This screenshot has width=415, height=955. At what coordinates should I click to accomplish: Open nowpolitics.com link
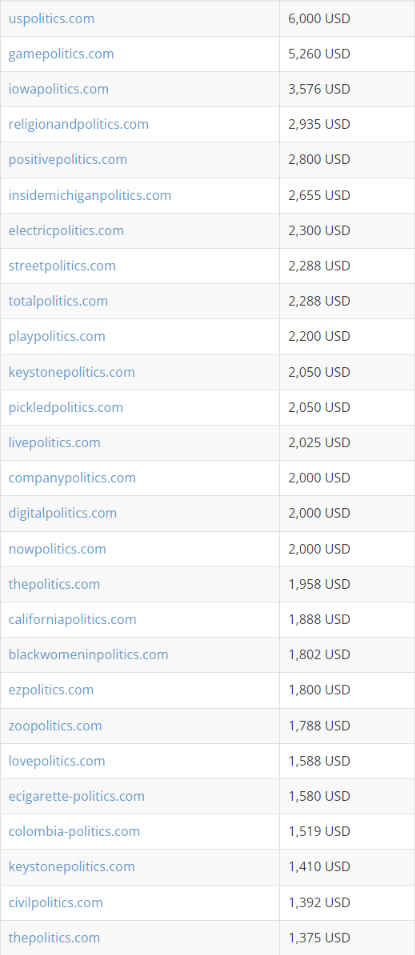[x=57, y=549]
